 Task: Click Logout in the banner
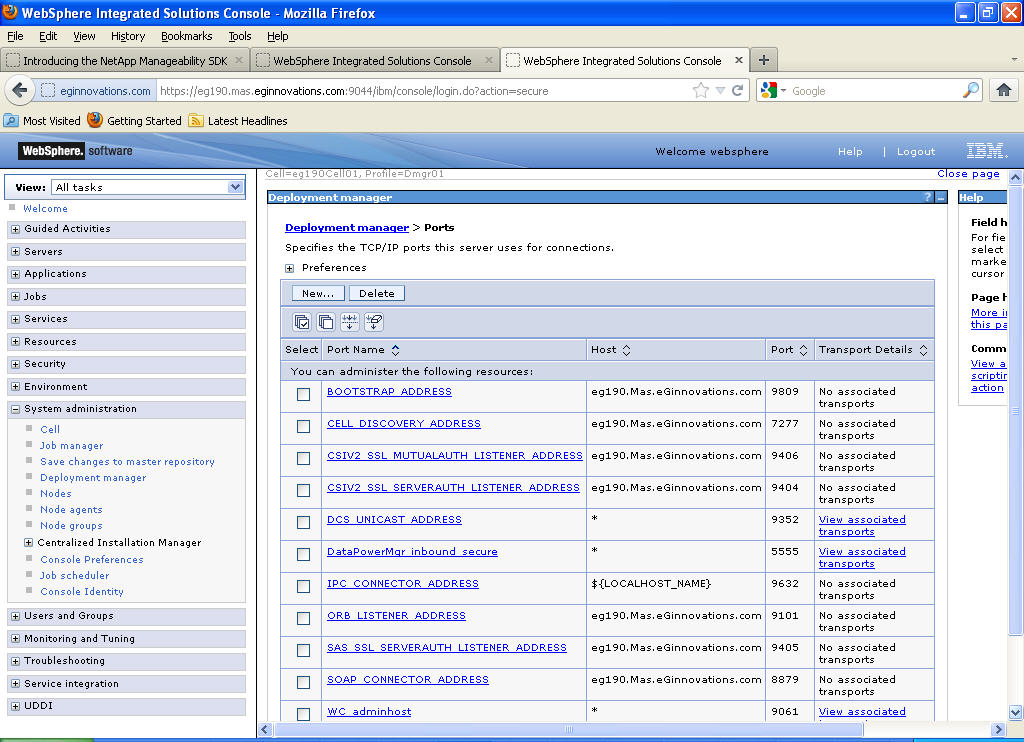pyautogui.click(x=916, y=152)
